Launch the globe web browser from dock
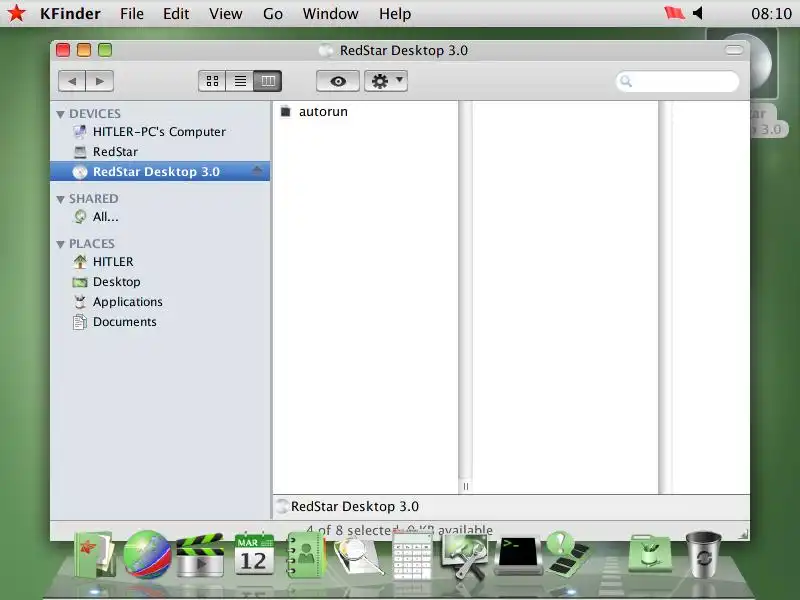This screenshot has width=800, height=600. click(x=147, y=554)
